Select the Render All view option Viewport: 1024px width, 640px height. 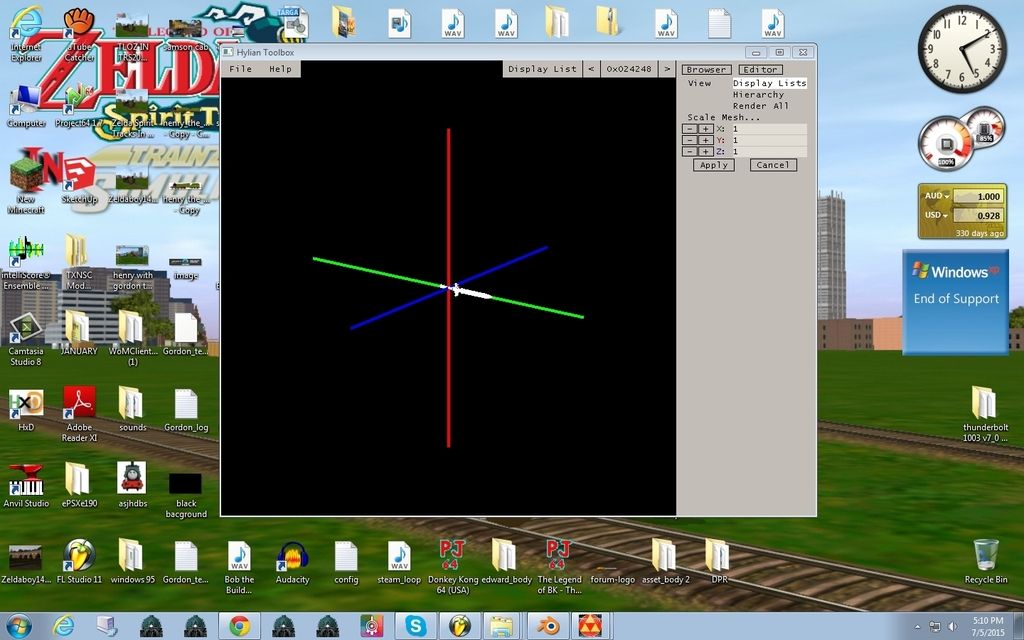(760, 106)
